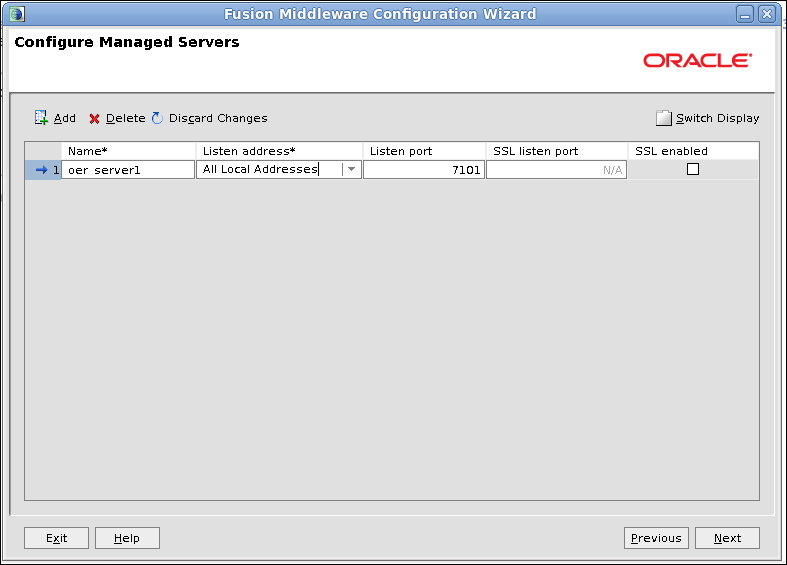Return to the Previous wizard step
787x565 pixels.
[x=656, y=538]
